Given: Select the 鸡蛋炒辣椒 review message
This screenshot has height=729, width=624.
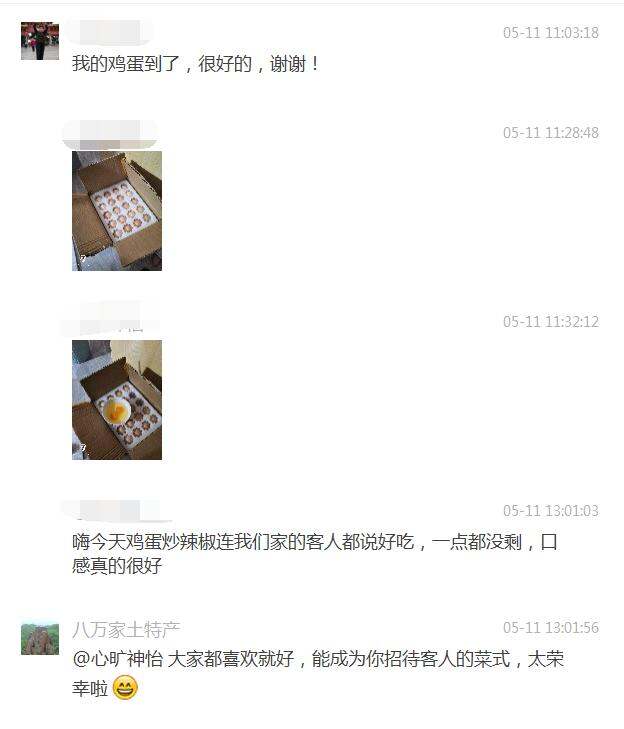Looking at the screenshot, I should [315, 554].
